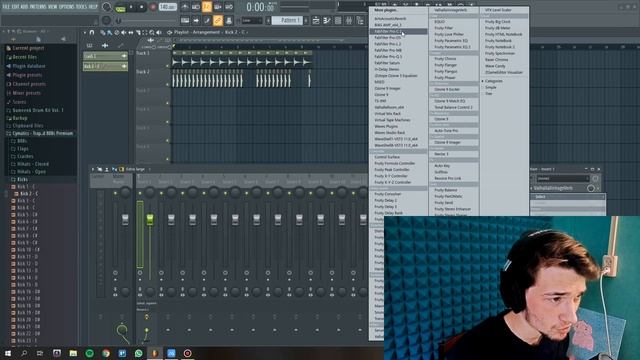Select the Tree view option
Image resolution: width=640 pixels, height=360 pixels.
[489, 93]
